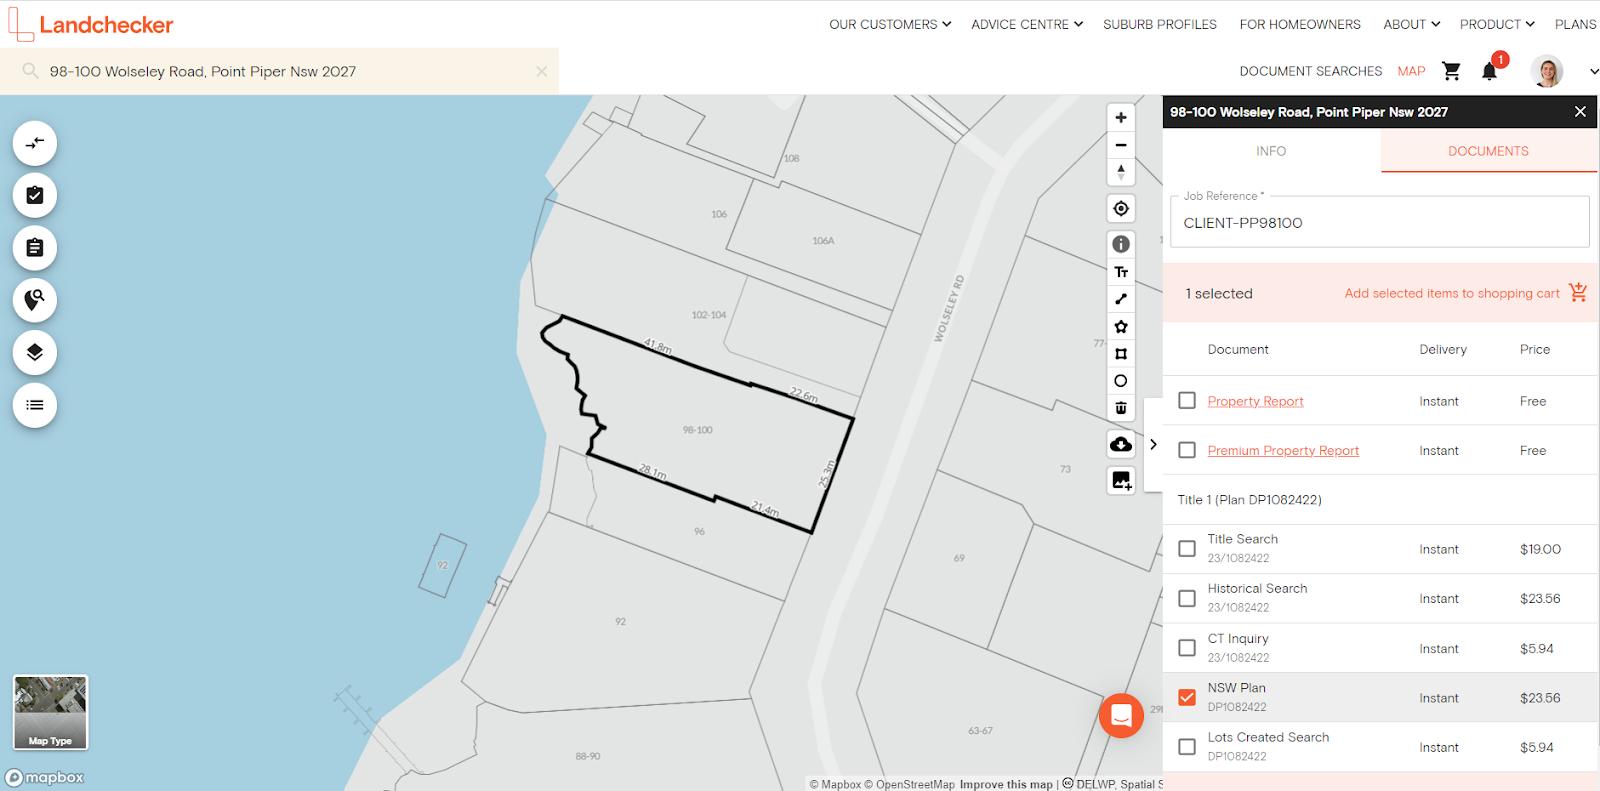The height and width of the screenshot is (791, 1600).
Task: Locate my position with target icon
Action: point(1121,208)
